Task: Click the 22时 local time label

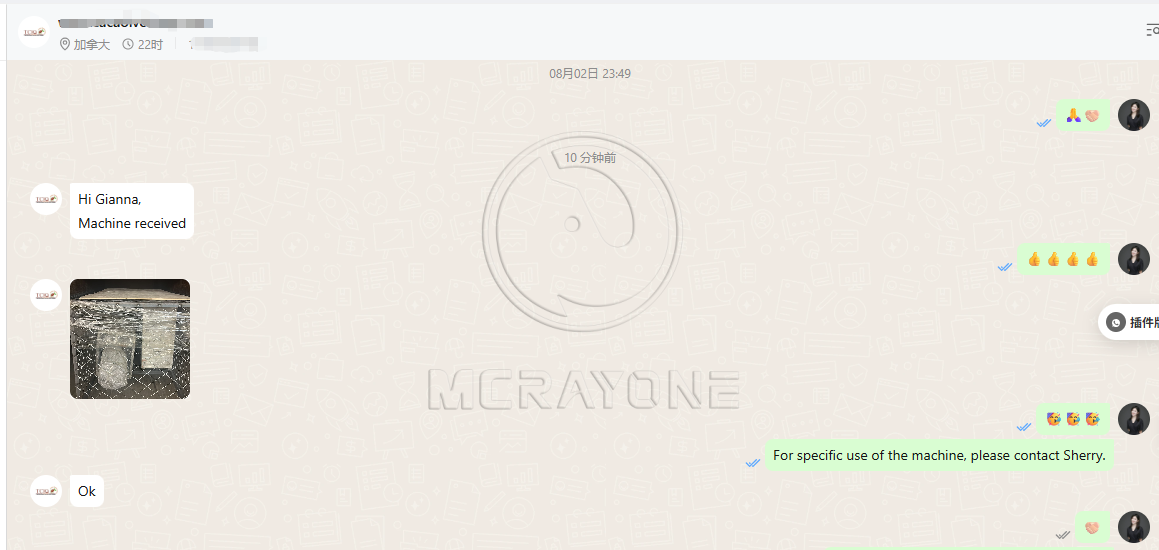Action: point(150,44)
